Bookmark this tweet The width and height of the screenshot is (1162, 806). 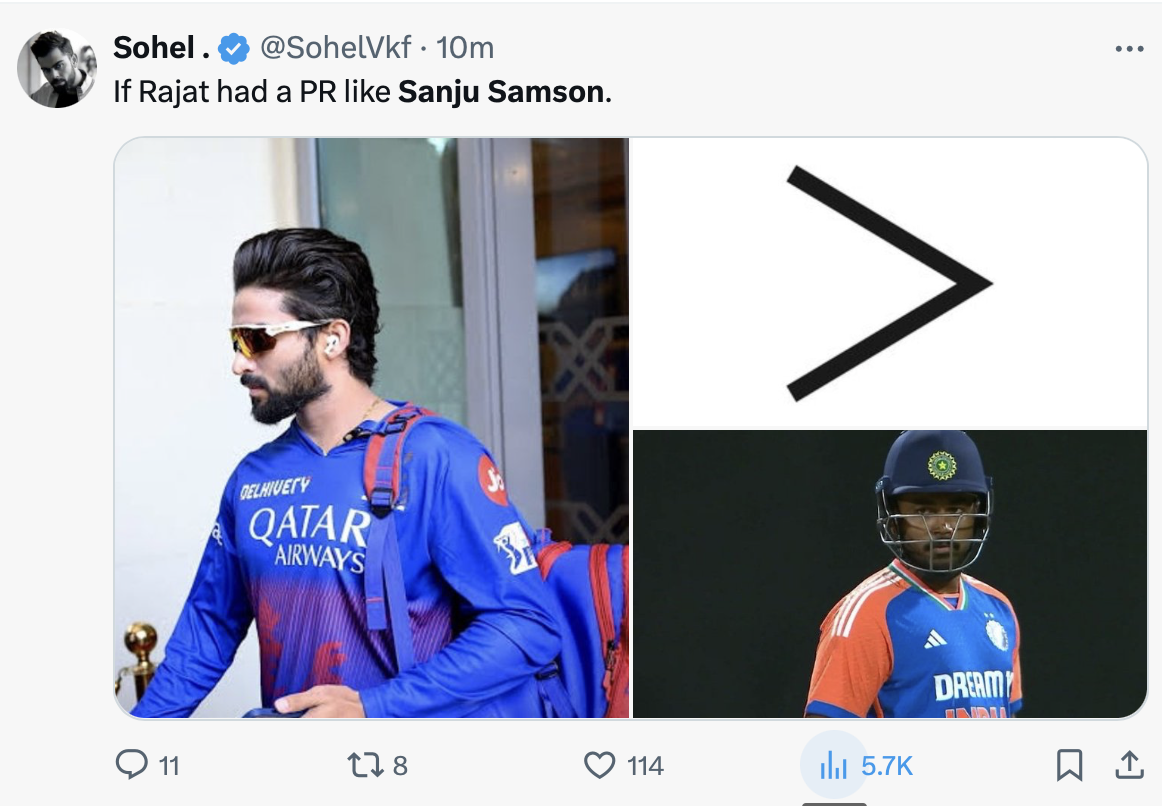pyautogui.click(x=1069, y=766)
